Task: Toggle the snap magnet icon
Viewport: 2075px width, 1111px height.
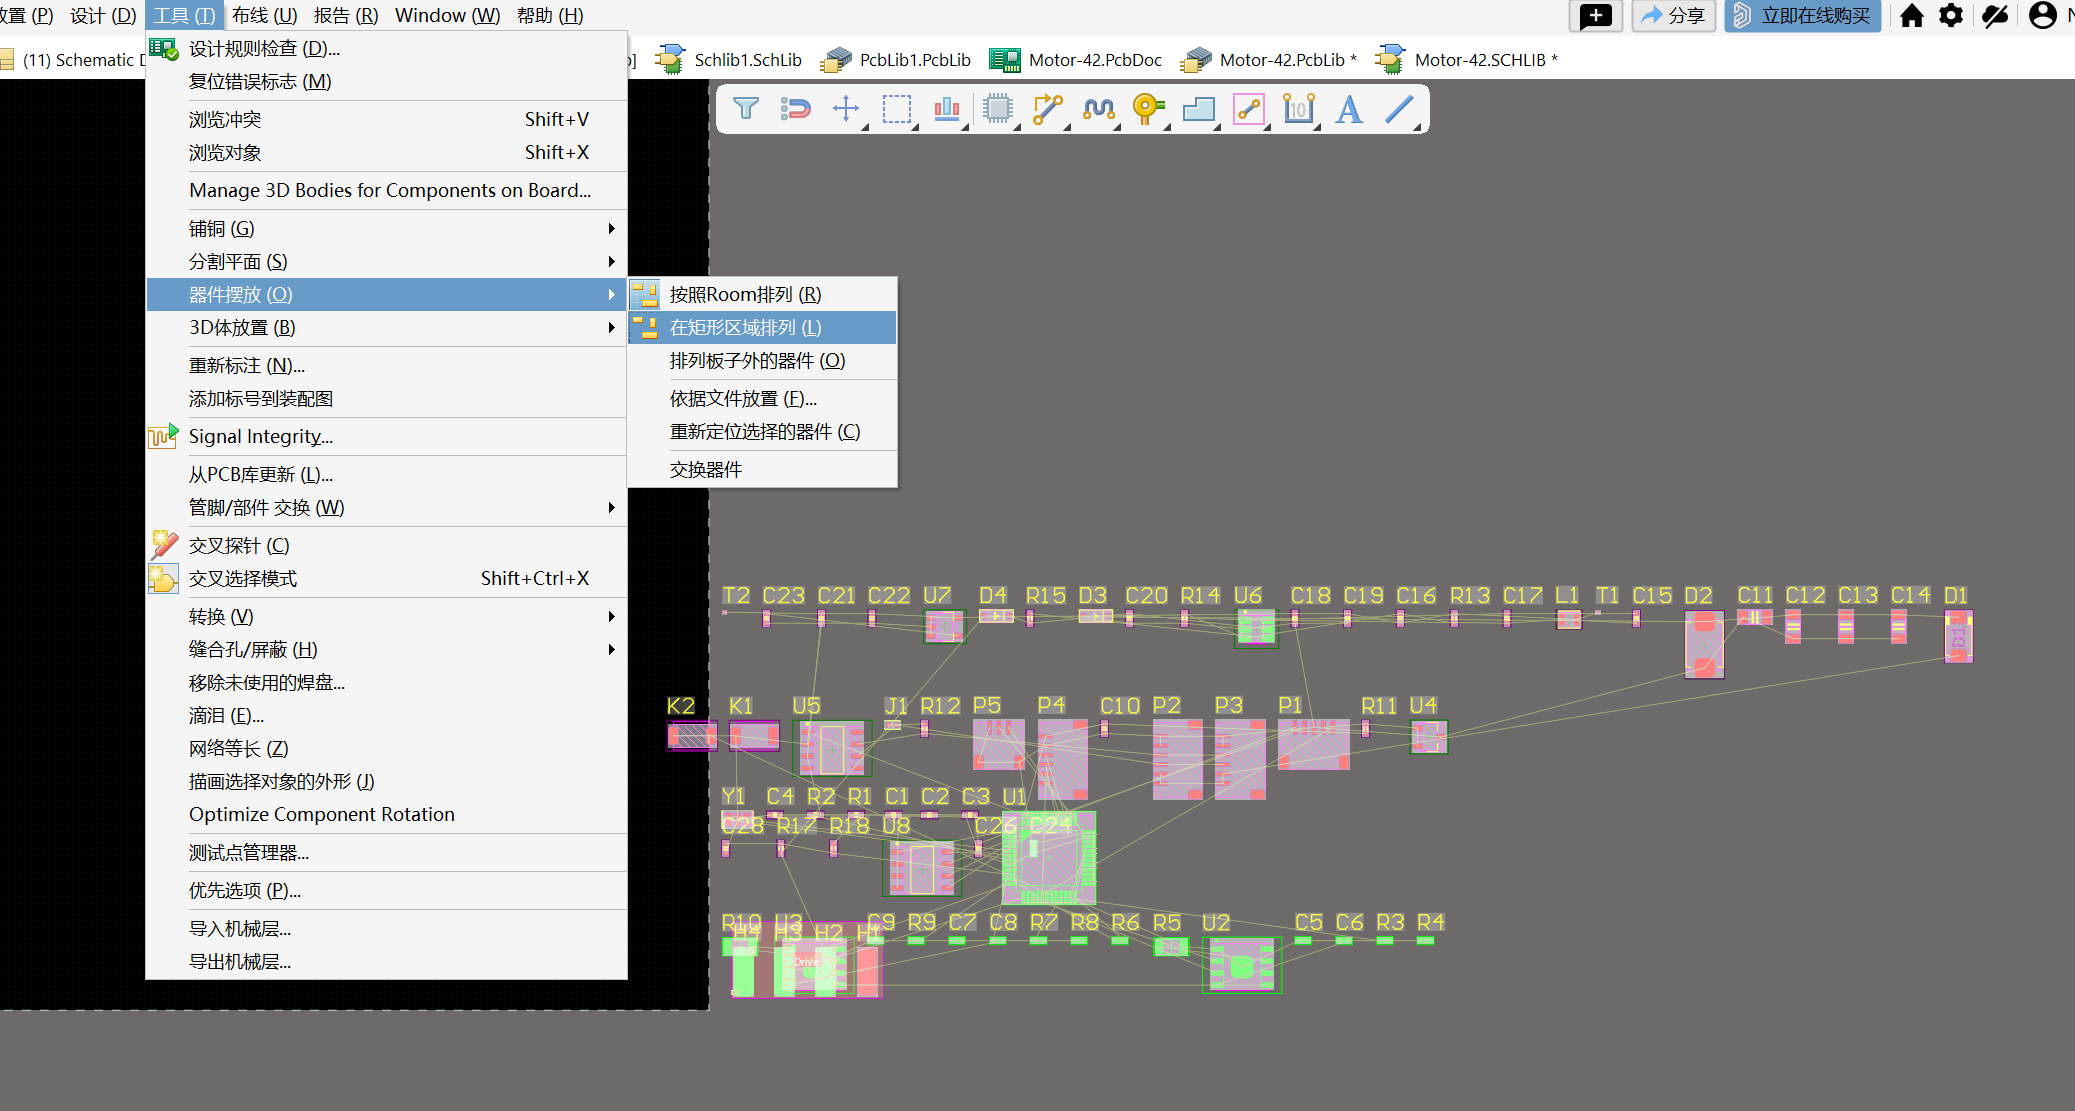Action: pos(796,108)
